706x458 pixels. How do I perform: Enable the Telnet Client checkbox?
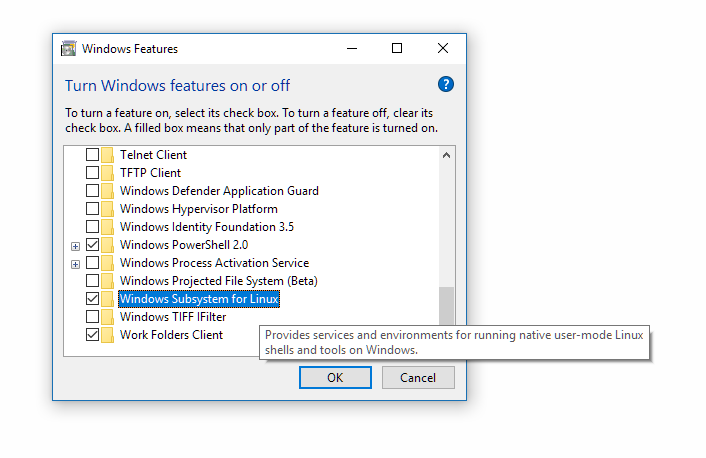pos(92,154)
